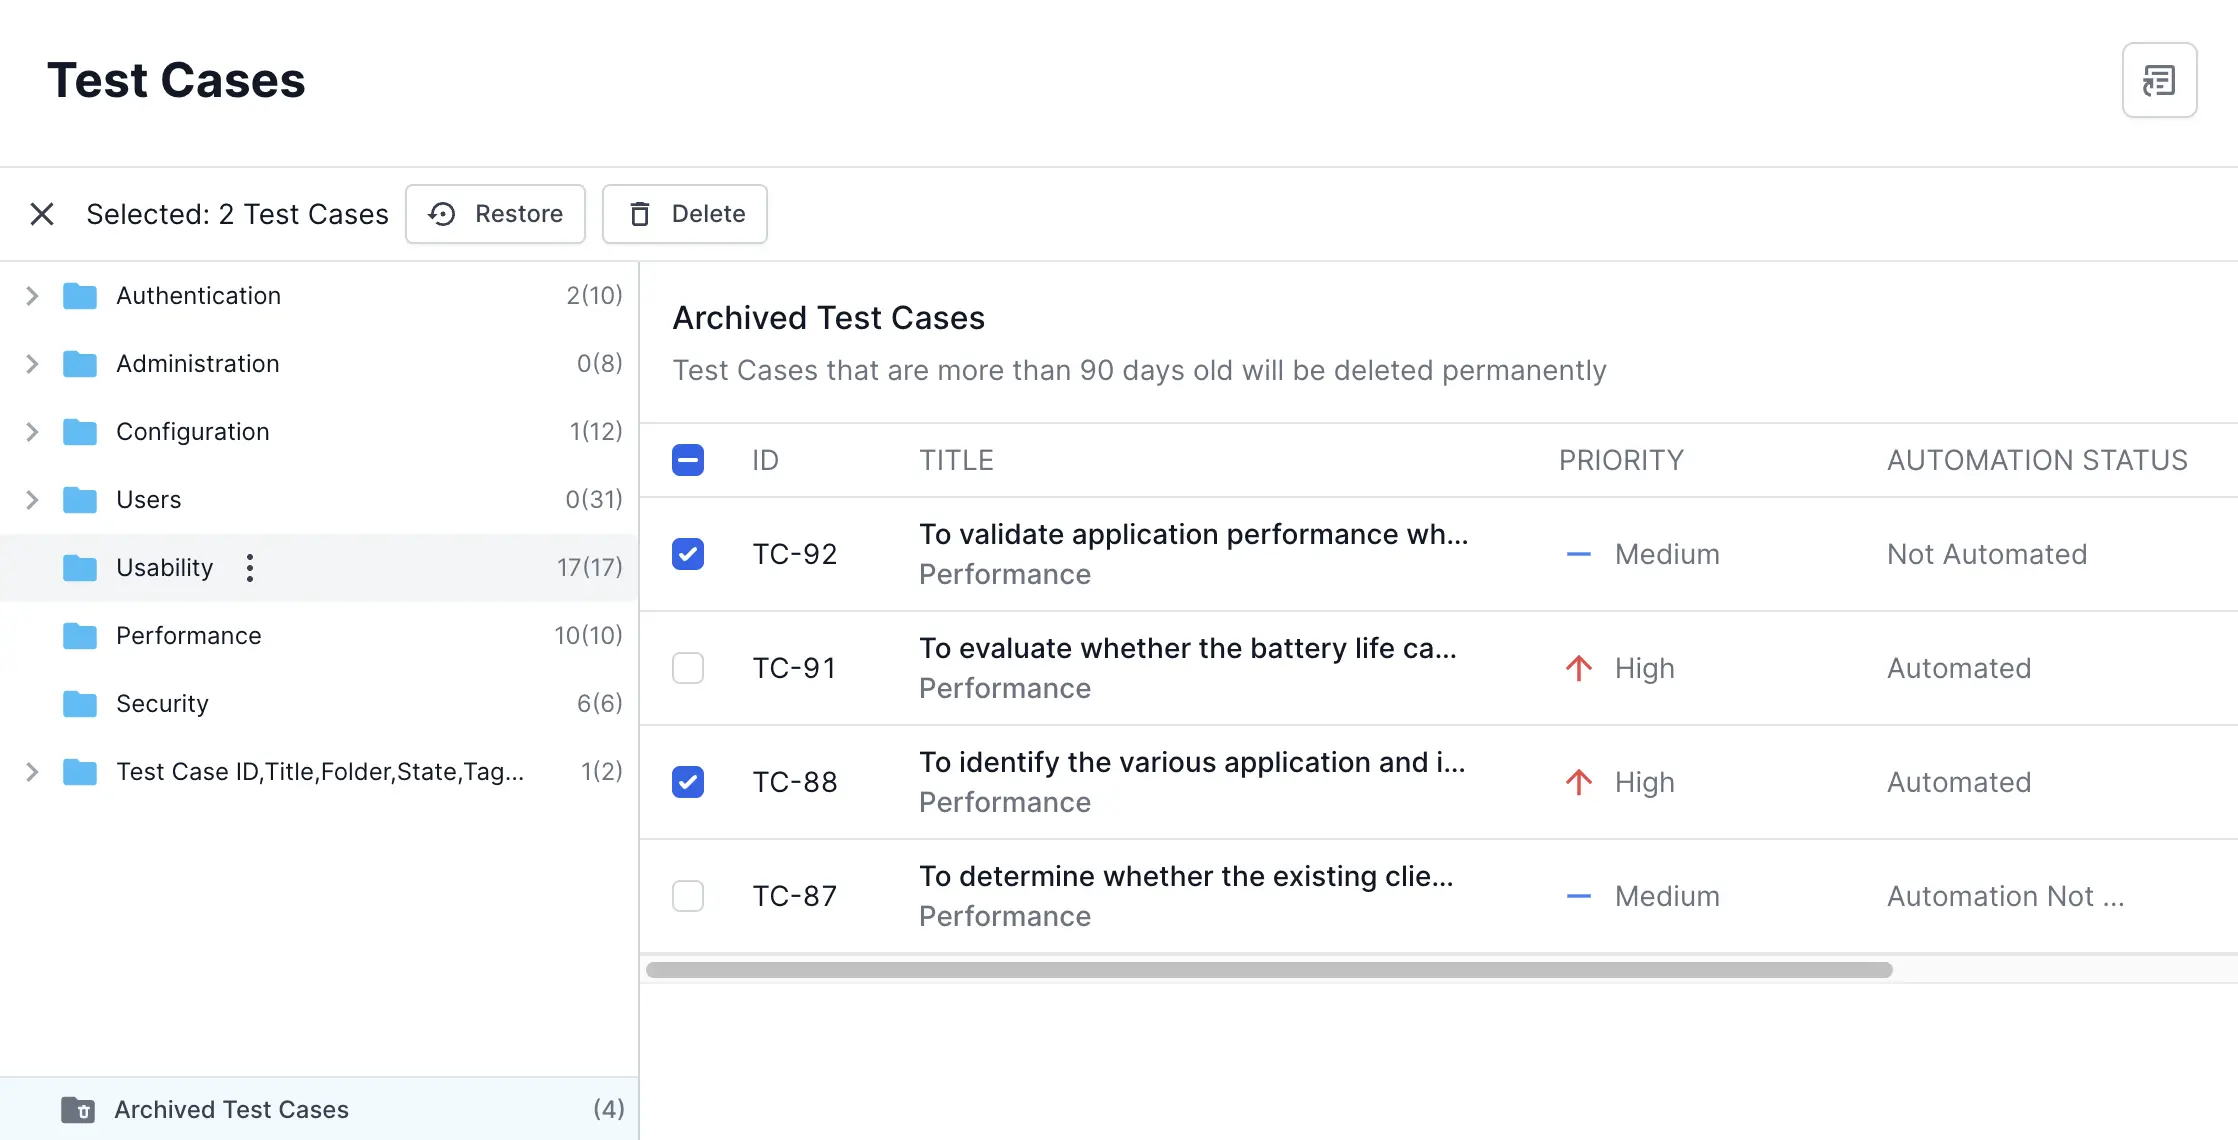Open the Administration folder in tree
Image resolution: width=2238 pixels, height=1140 pixels.
tap(198, 364)
